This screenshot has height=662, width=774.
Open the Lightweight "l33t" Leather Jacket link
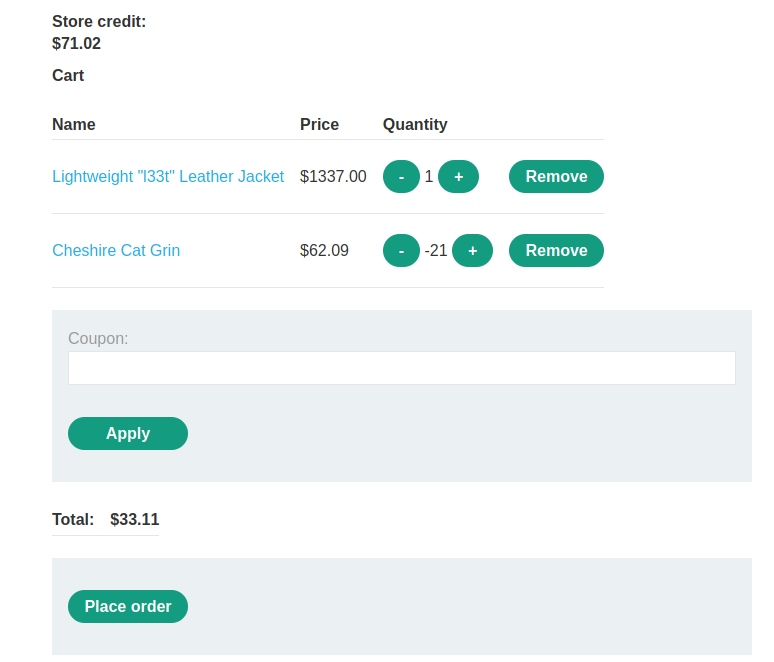coord(168,176)
